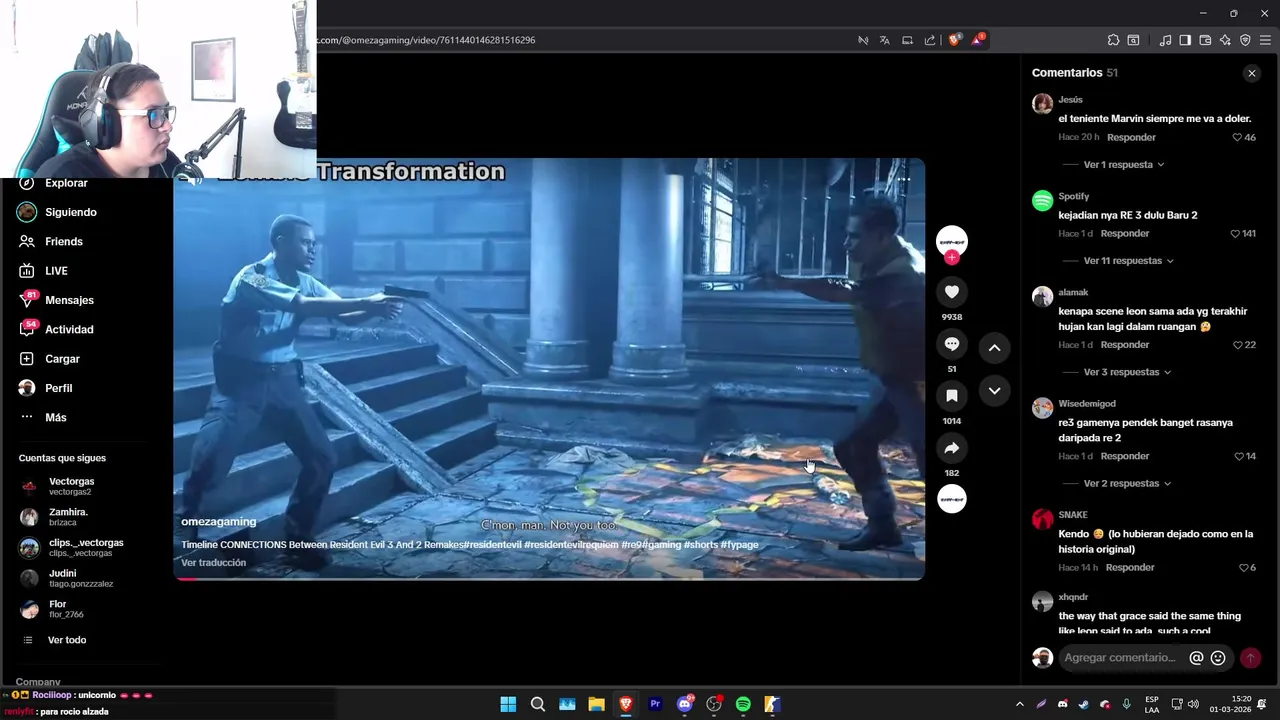Expand Ver 11 respuestas under Spotify
This screenshot has width=1280, height=720.
(x=1128, y=261)
